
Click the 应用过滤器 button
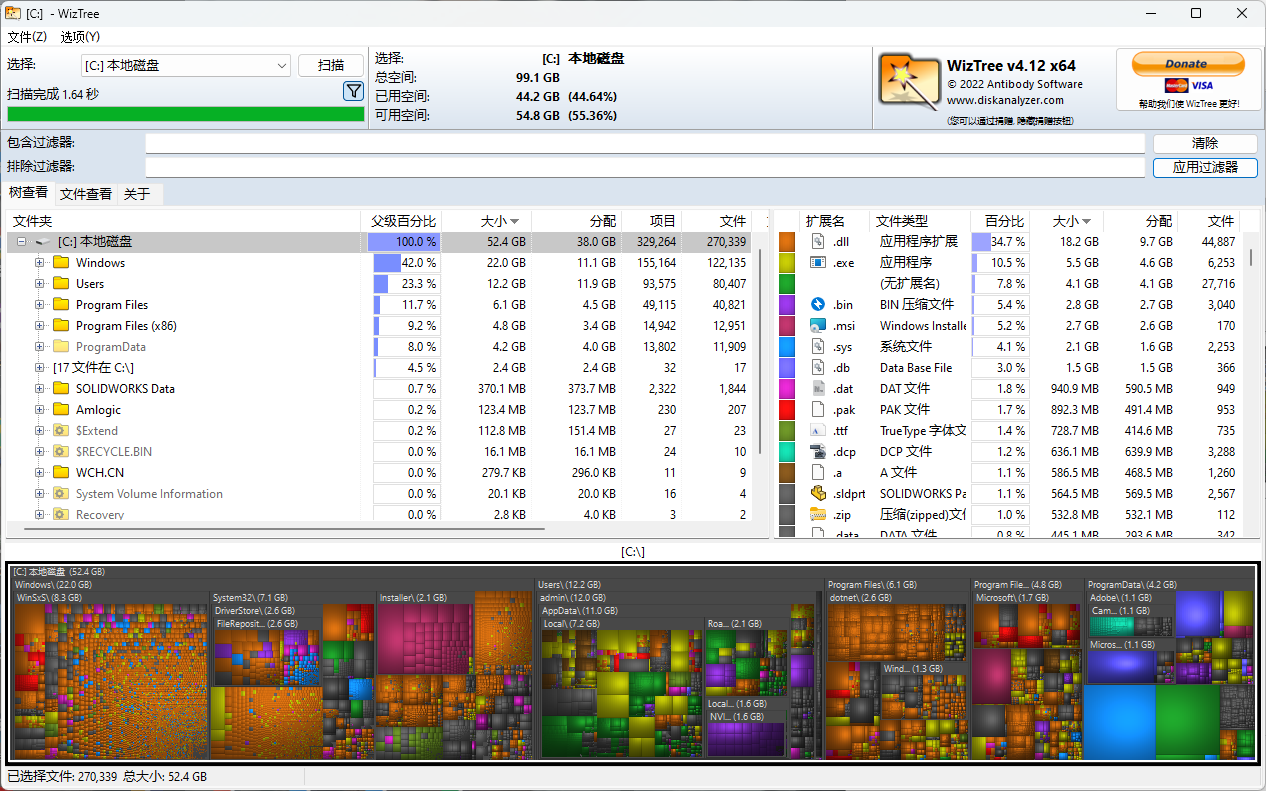click(x=1204, y=168)
